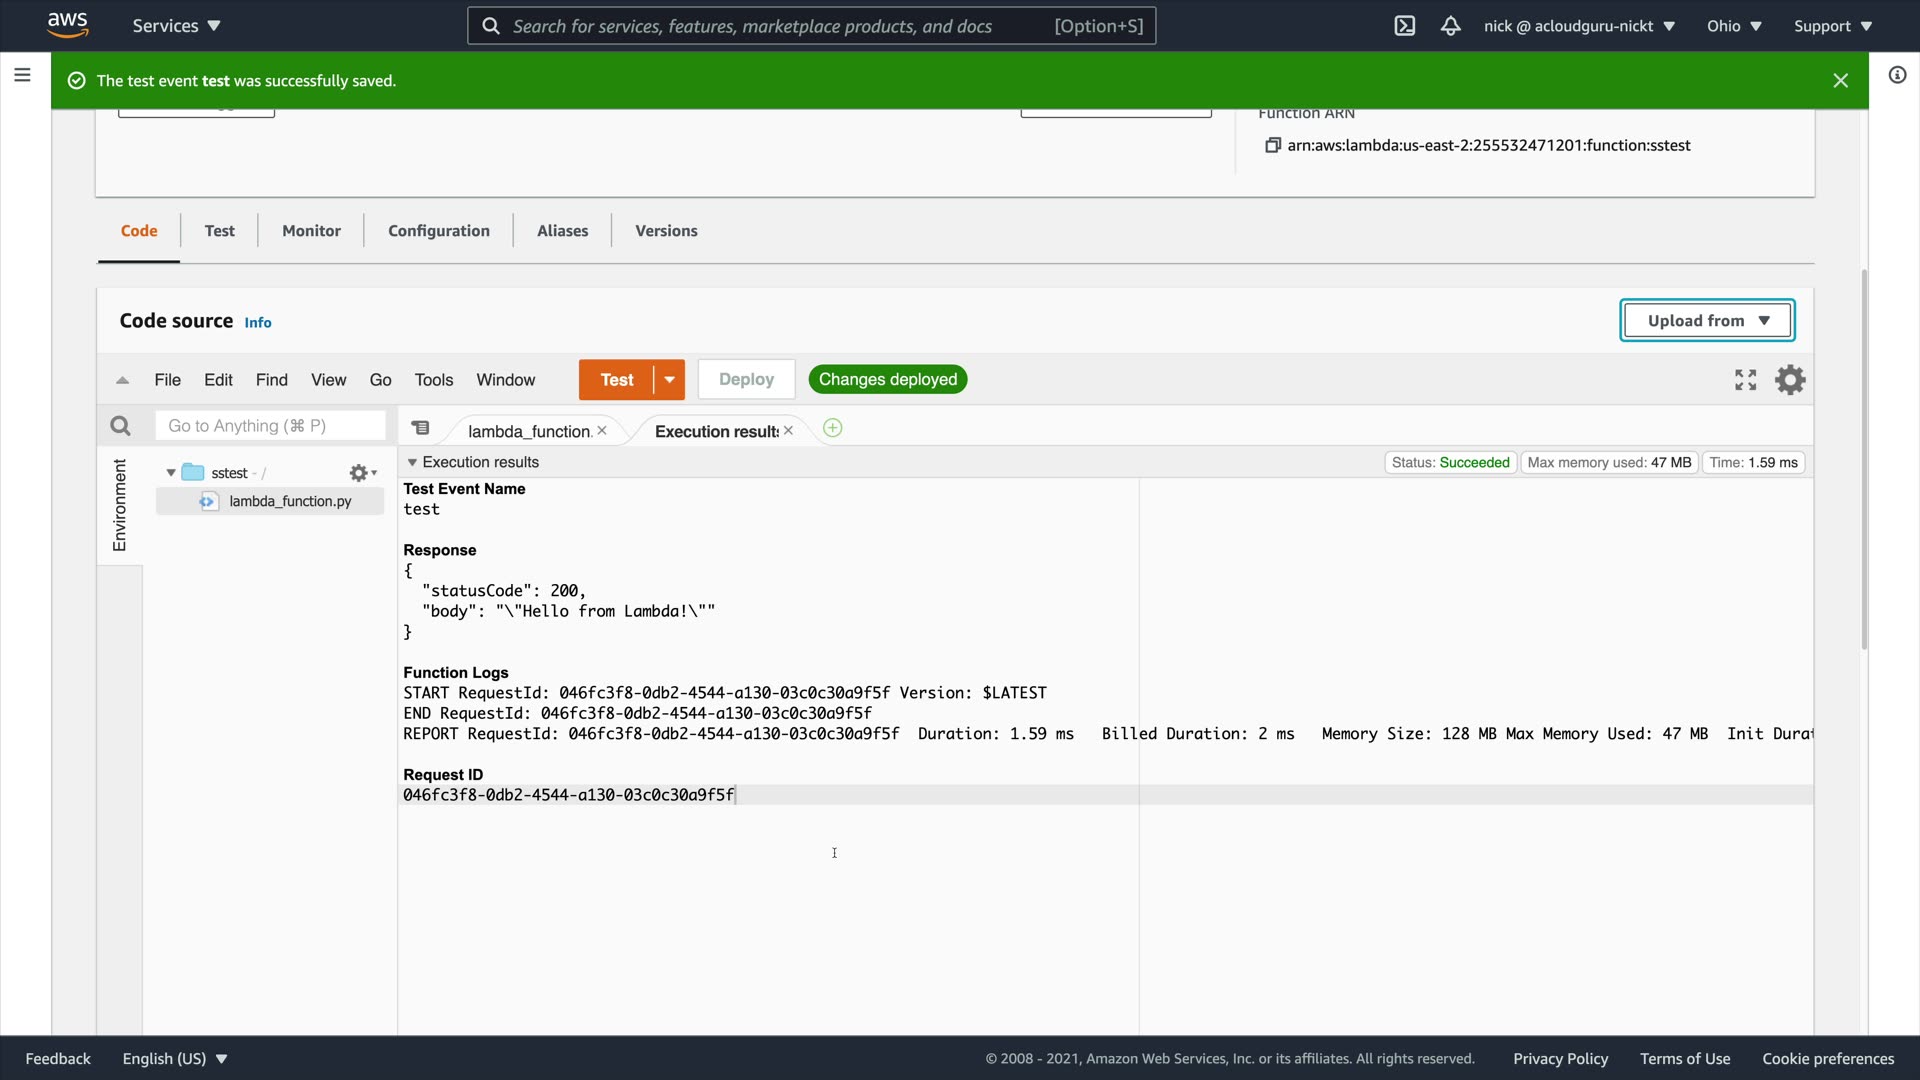
Task: Toggle the Environment side panel
Action: pyautogui.click(x=120, y=505)
